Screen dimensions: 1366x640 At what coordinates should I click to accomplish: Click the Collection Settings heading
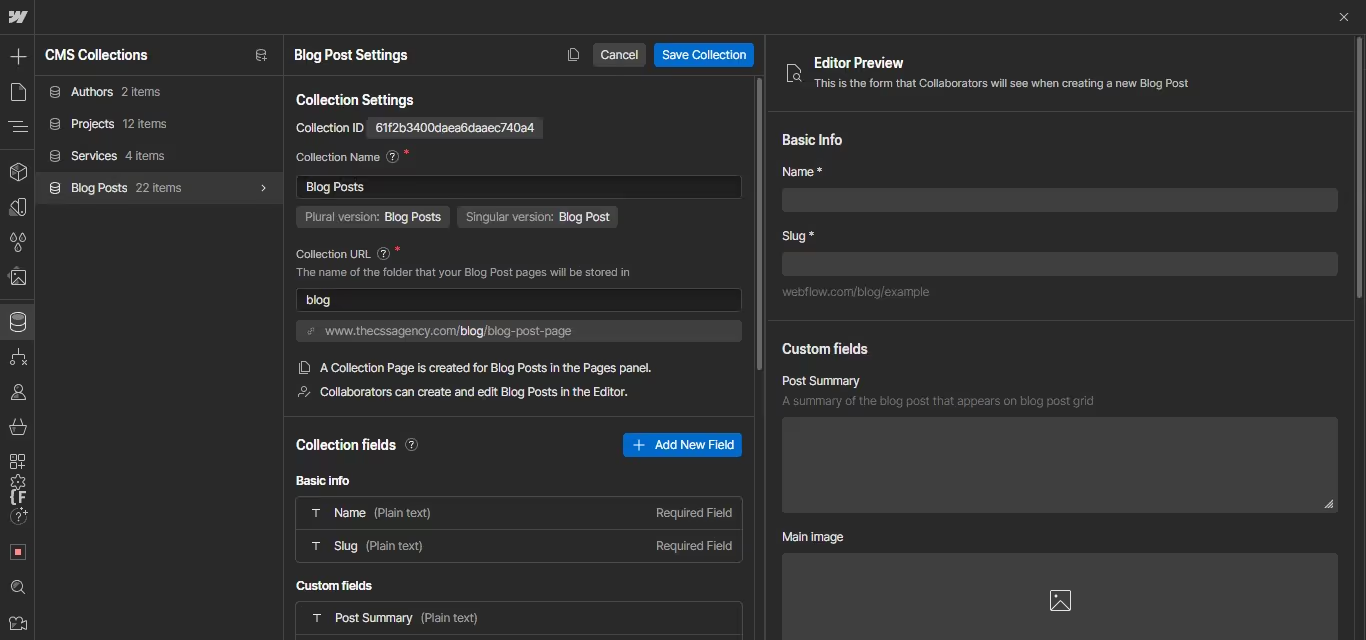[354, 100]
